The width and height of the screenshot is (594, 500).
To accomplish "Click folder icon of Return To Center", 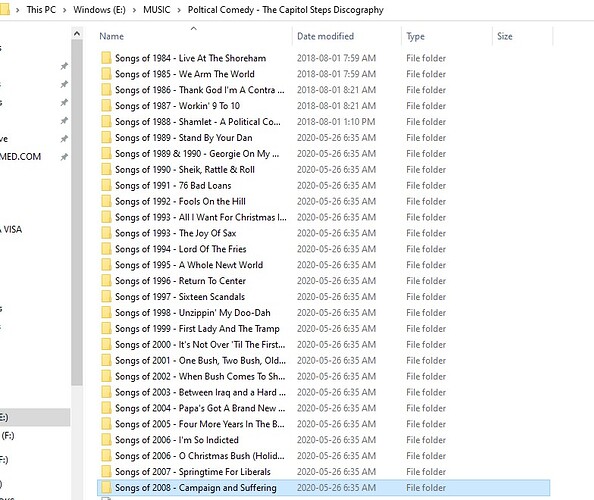I will pos(106,281).
